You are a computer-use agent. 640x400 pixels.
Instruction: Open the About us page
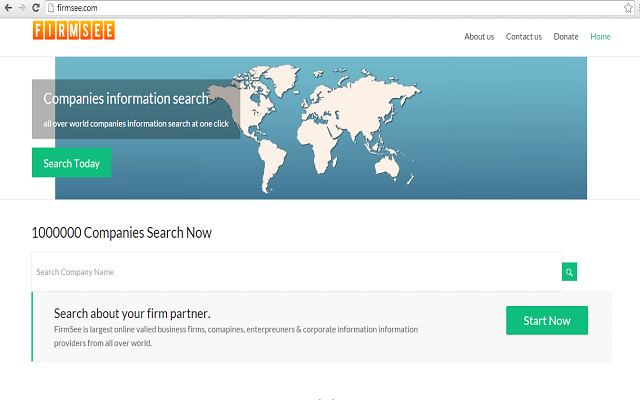(x=479, y=37)
